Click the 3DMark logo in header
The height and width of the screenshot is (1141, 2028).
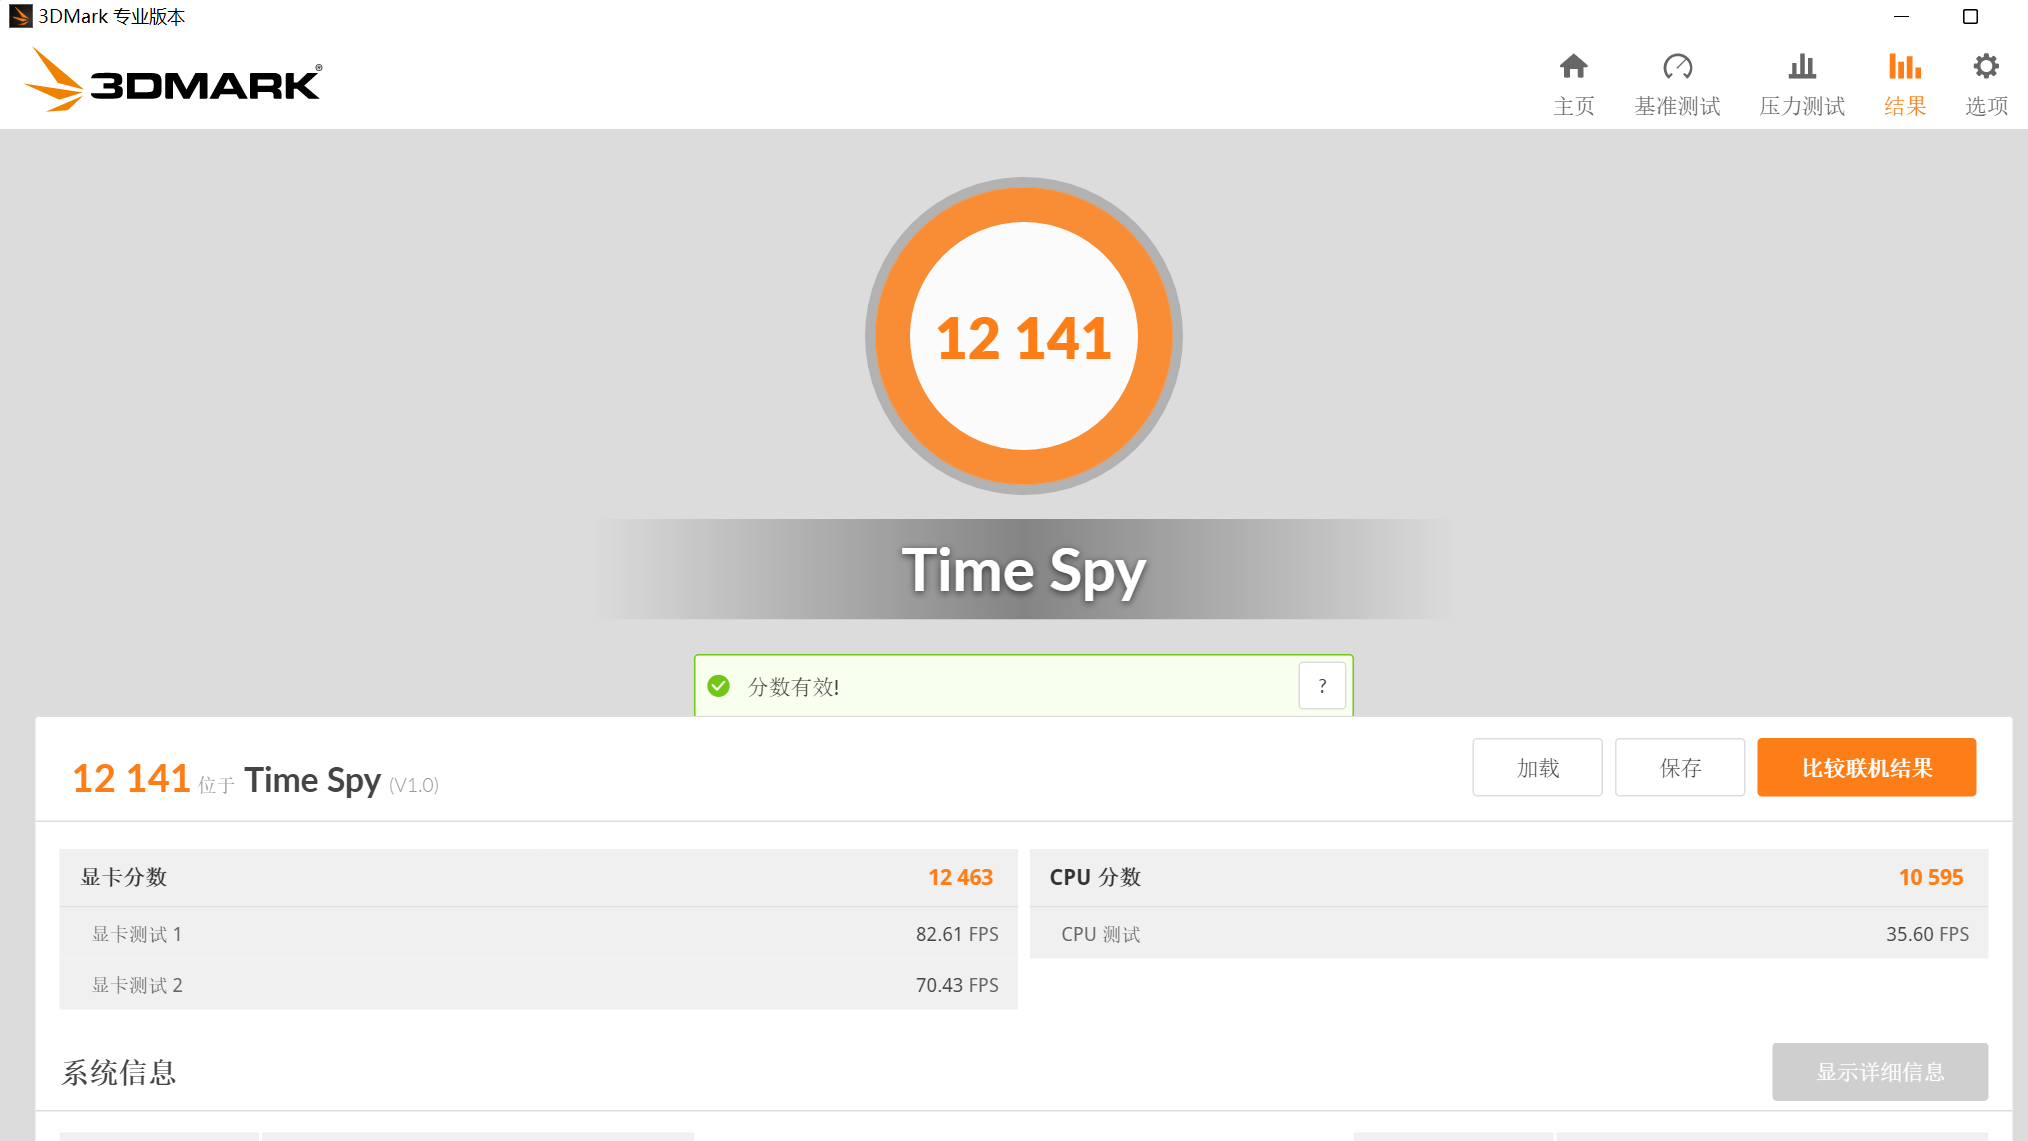[173, 80]
